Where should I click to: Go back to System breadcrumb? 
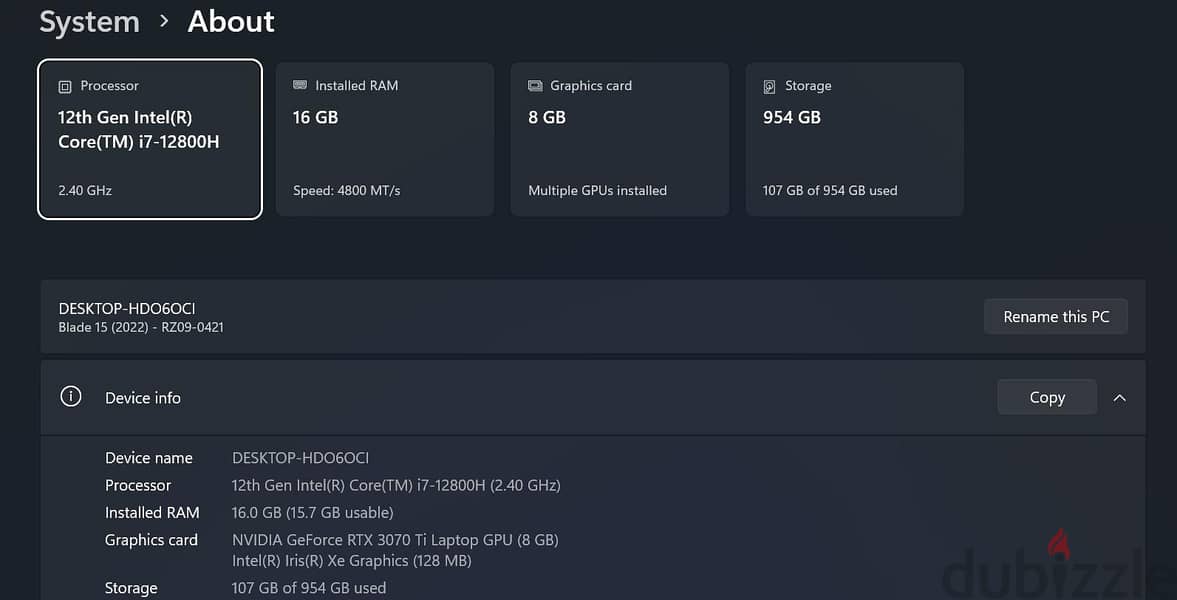89,22
